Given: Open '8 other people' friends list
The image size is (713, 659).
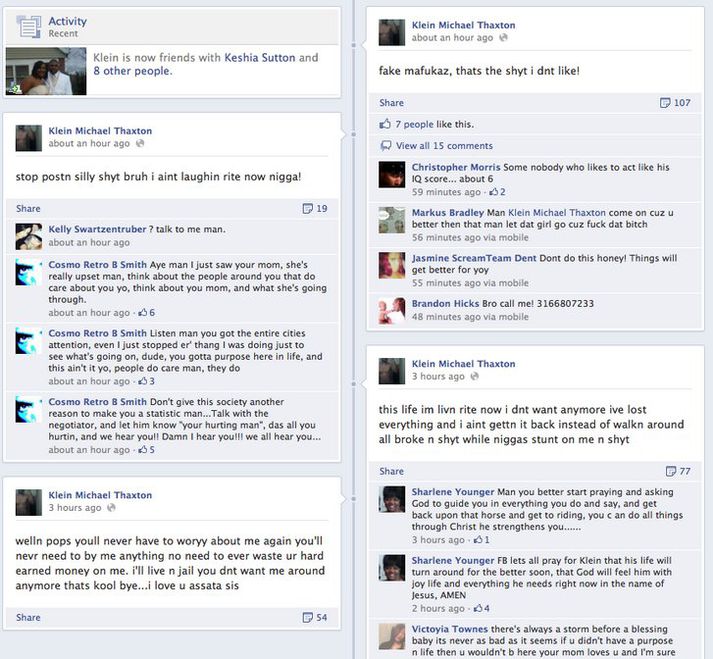Looking at the screenshot, I should [x=132, y=71].
